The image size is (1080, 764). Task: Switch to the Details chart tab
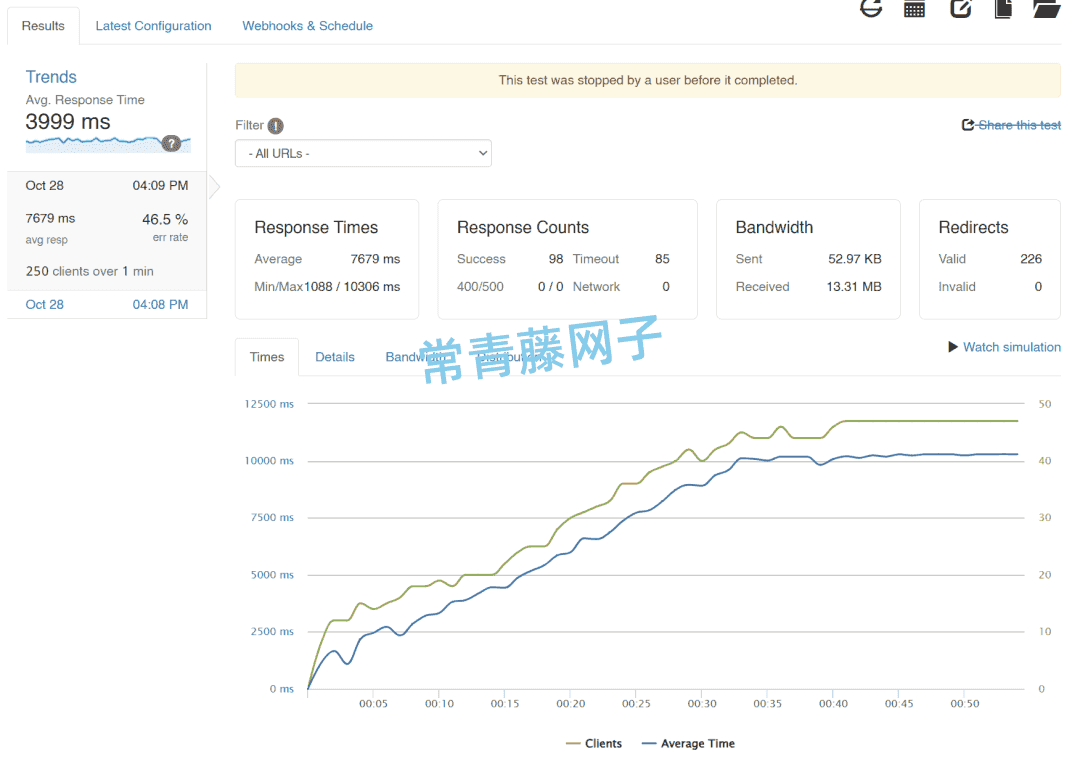[x=335, y=357]
